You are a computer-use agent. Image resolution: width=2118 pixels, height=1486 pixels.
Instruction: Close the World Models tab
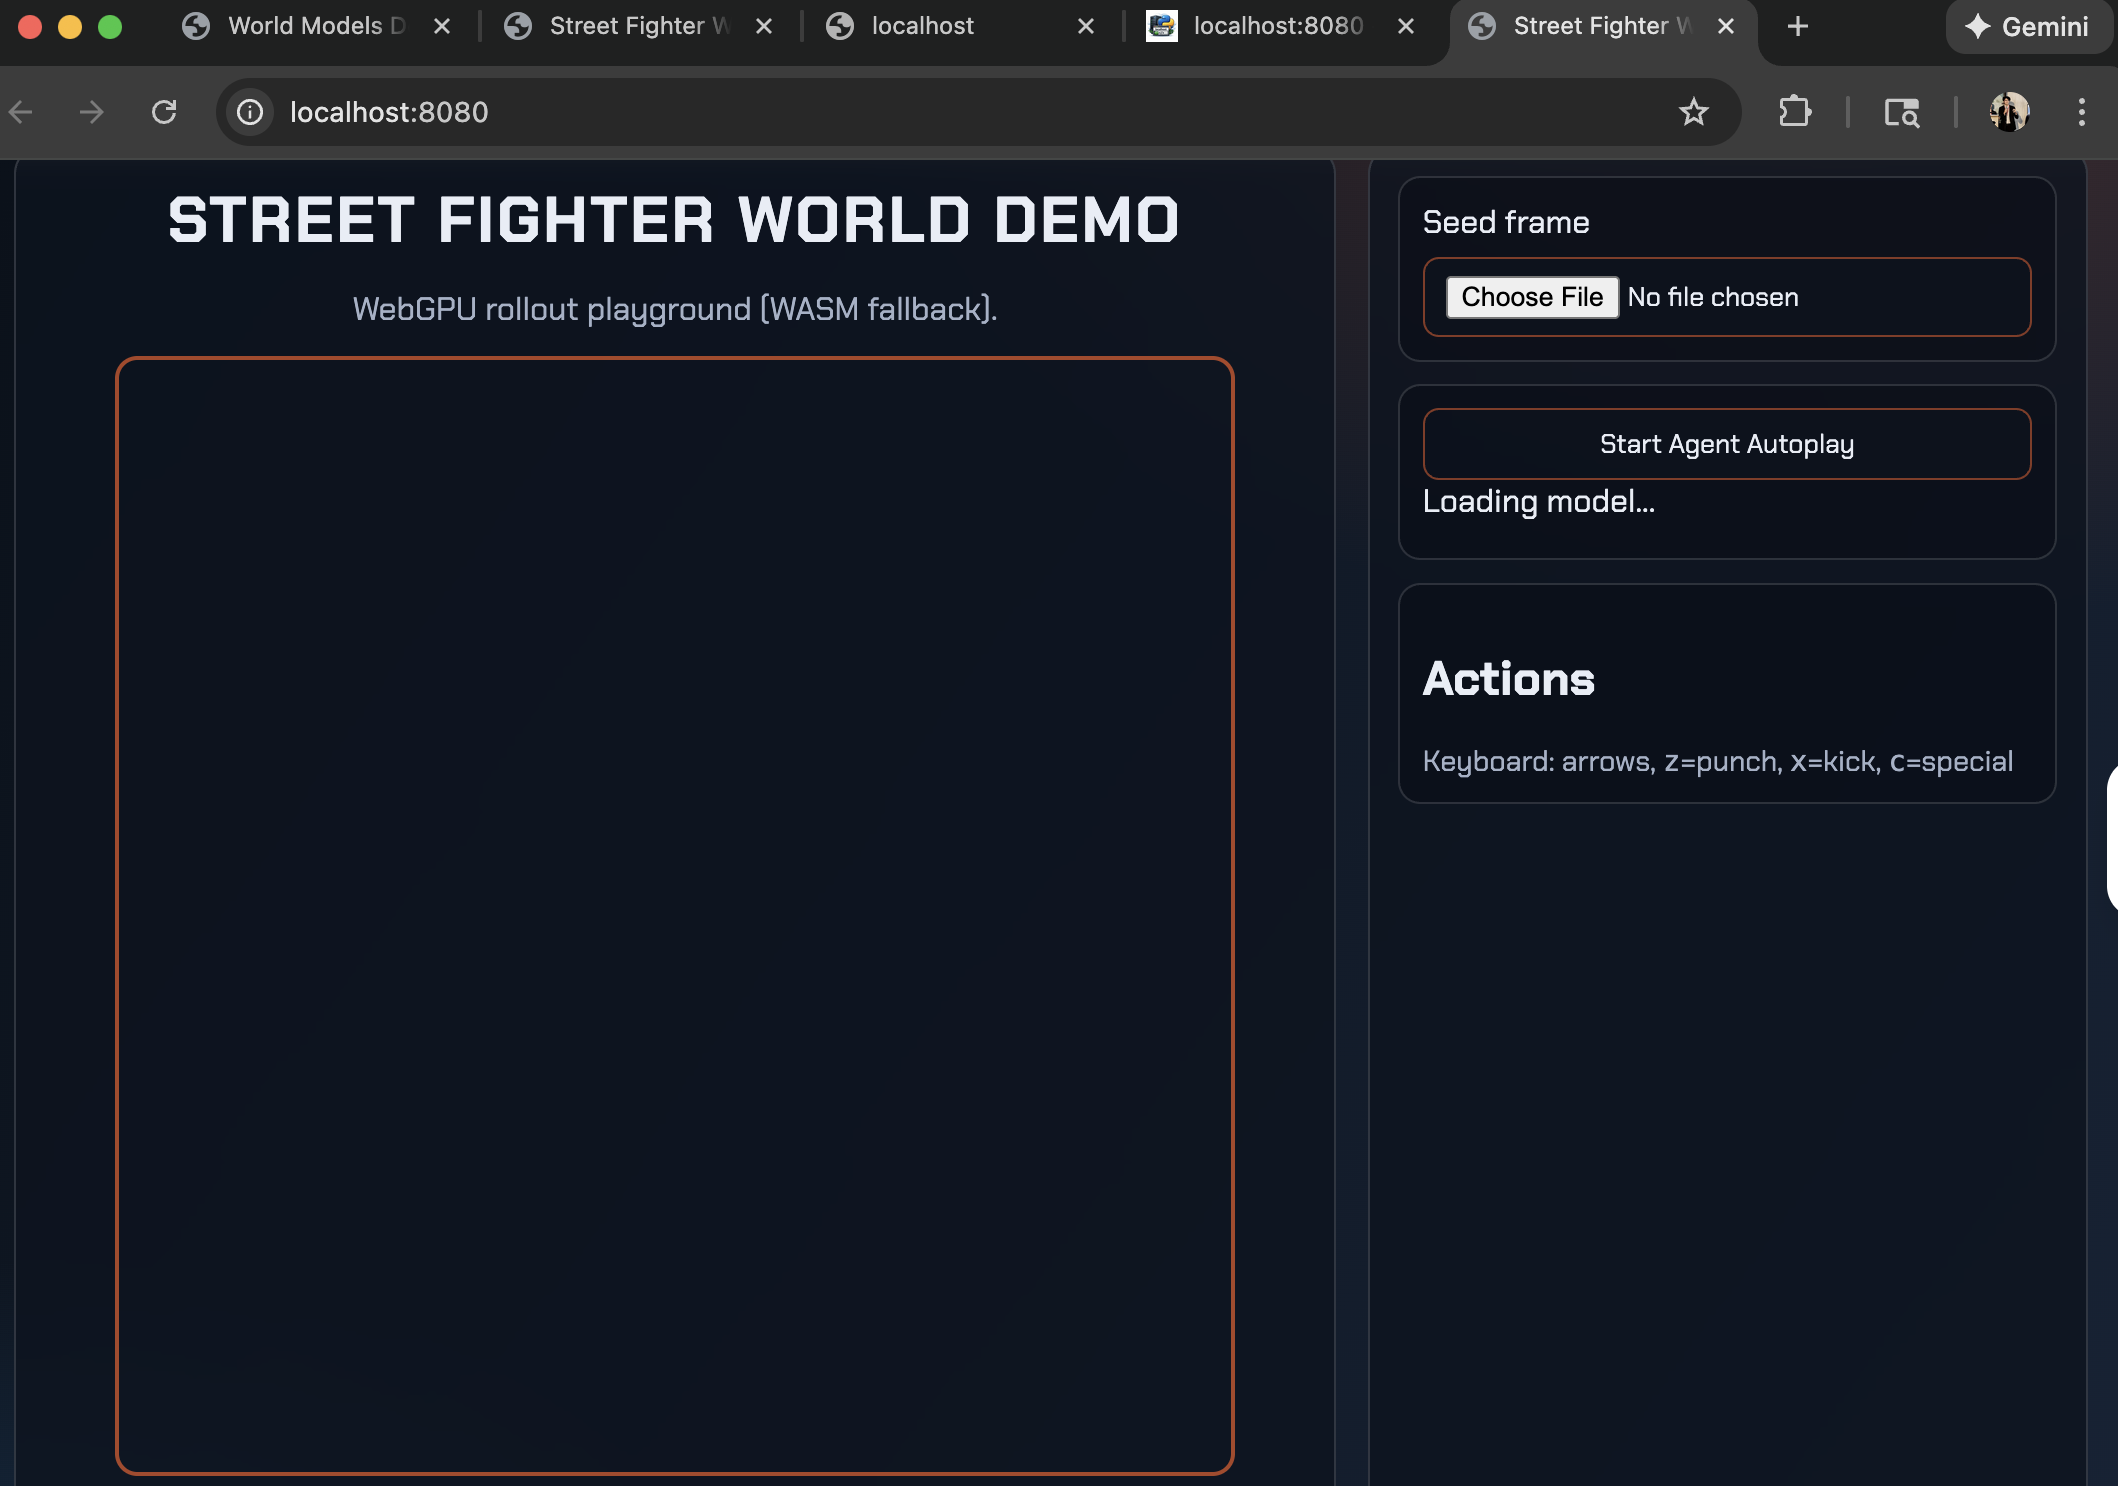[442, 27]
